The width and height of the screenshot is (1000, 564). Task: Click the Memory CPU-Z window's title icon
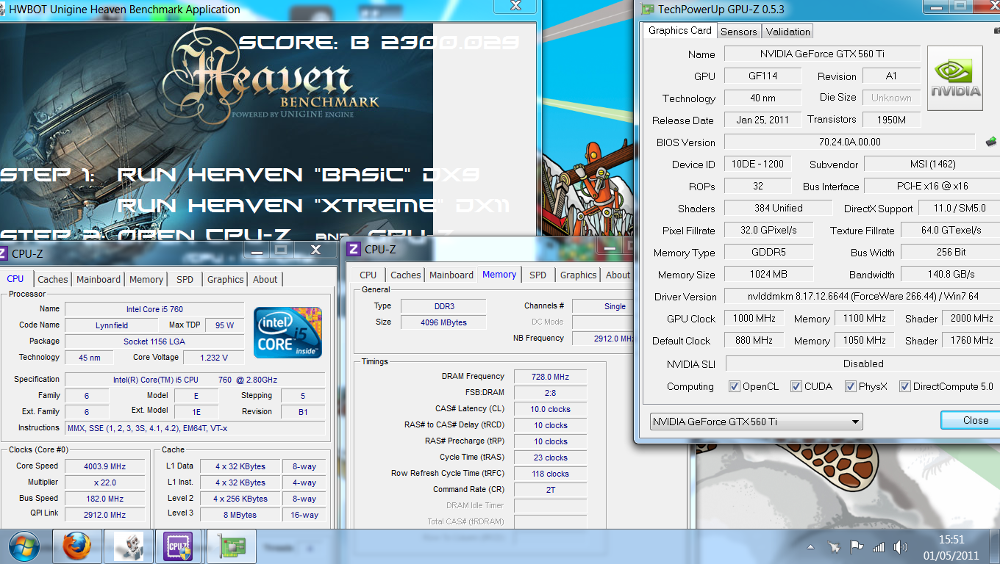click(x=354, y=249)
